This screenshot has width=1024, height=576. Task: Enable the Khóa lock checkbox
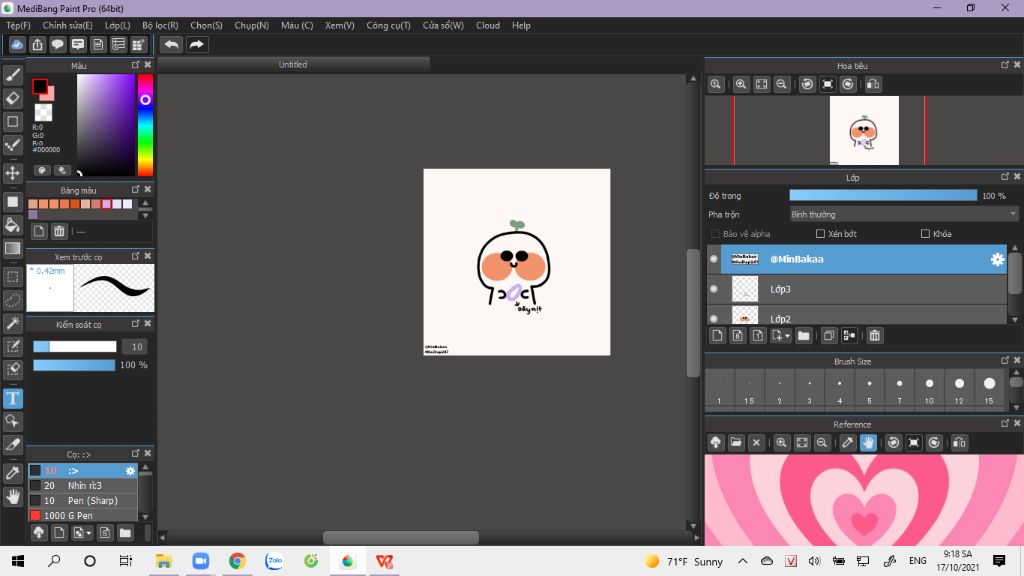pyautogui.click(x=925, y=234)
